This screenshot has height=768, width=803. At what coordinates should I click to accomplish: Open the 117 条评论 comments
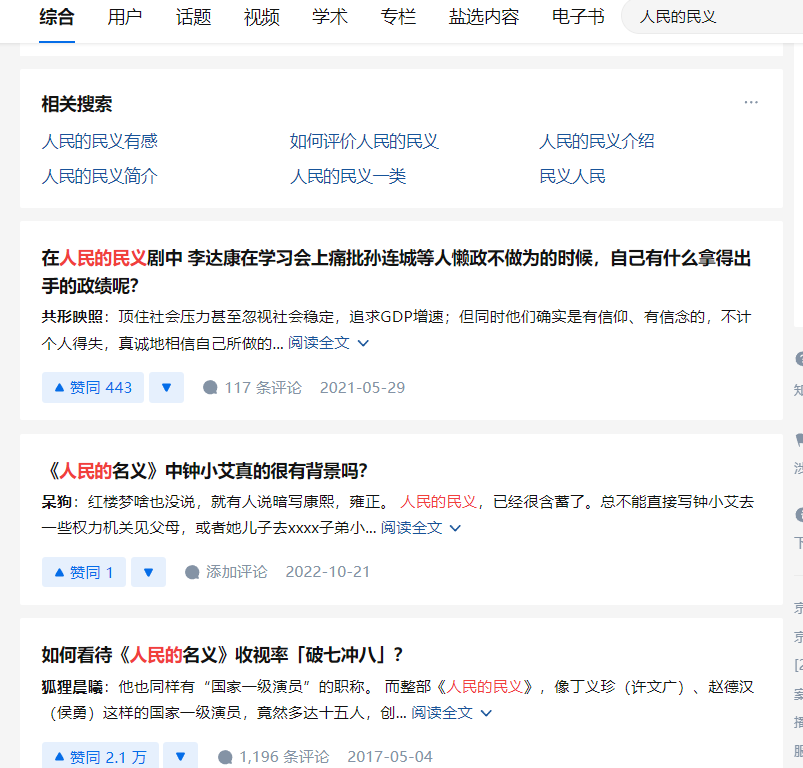pos(252,388)
